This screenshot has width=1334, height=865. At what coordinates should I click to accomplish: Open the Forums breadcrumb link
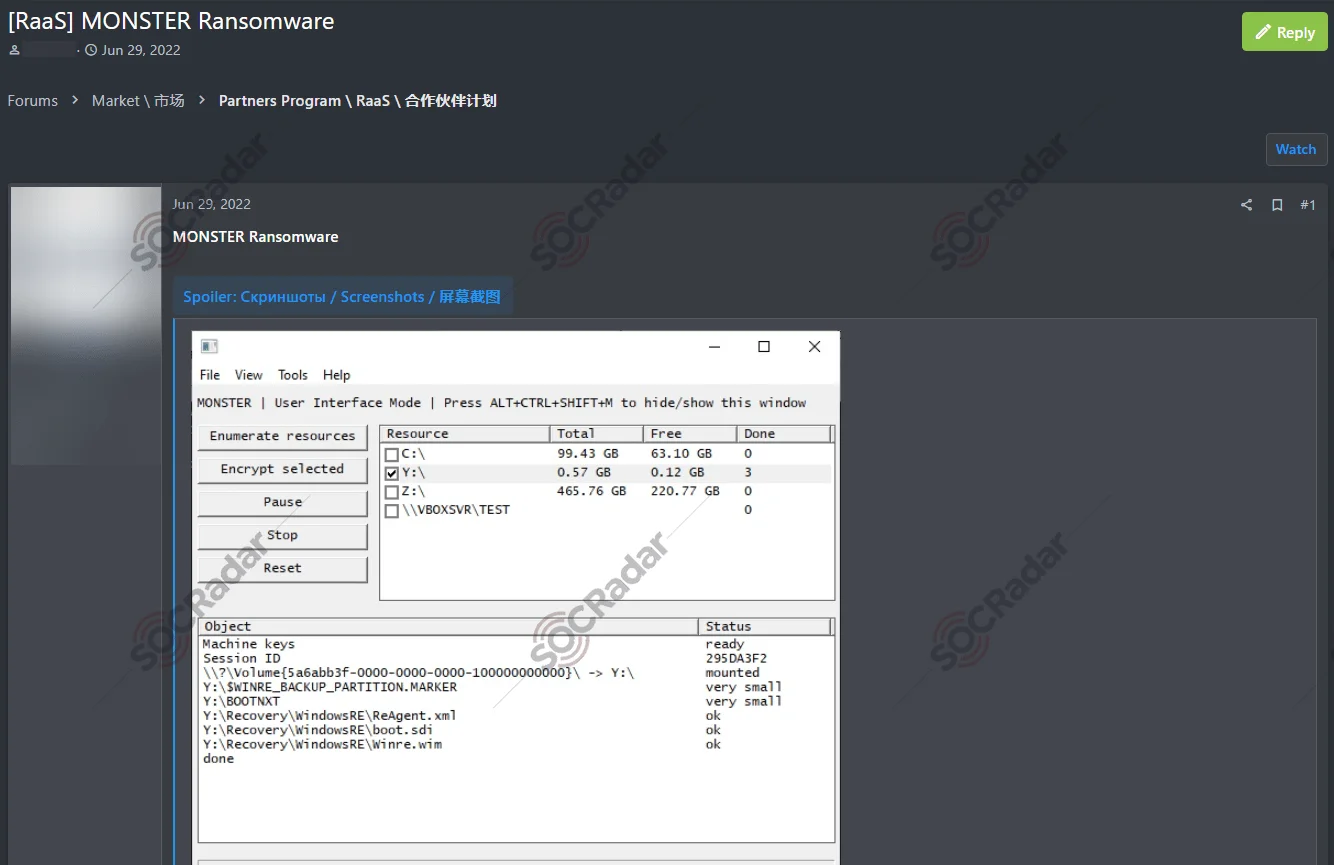pos(33,100)
